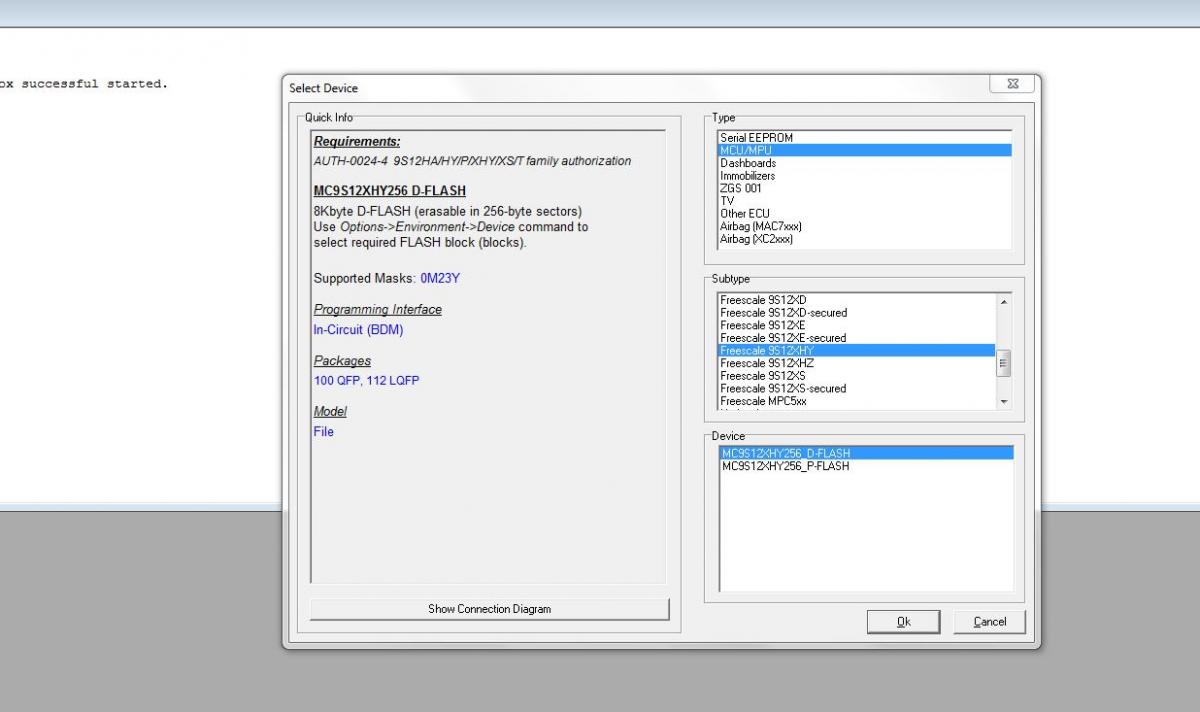Image resolution: width=1200 pixels, height=712 pixels.
Task: Click the Requirements heading
Action: click(357, 142)
